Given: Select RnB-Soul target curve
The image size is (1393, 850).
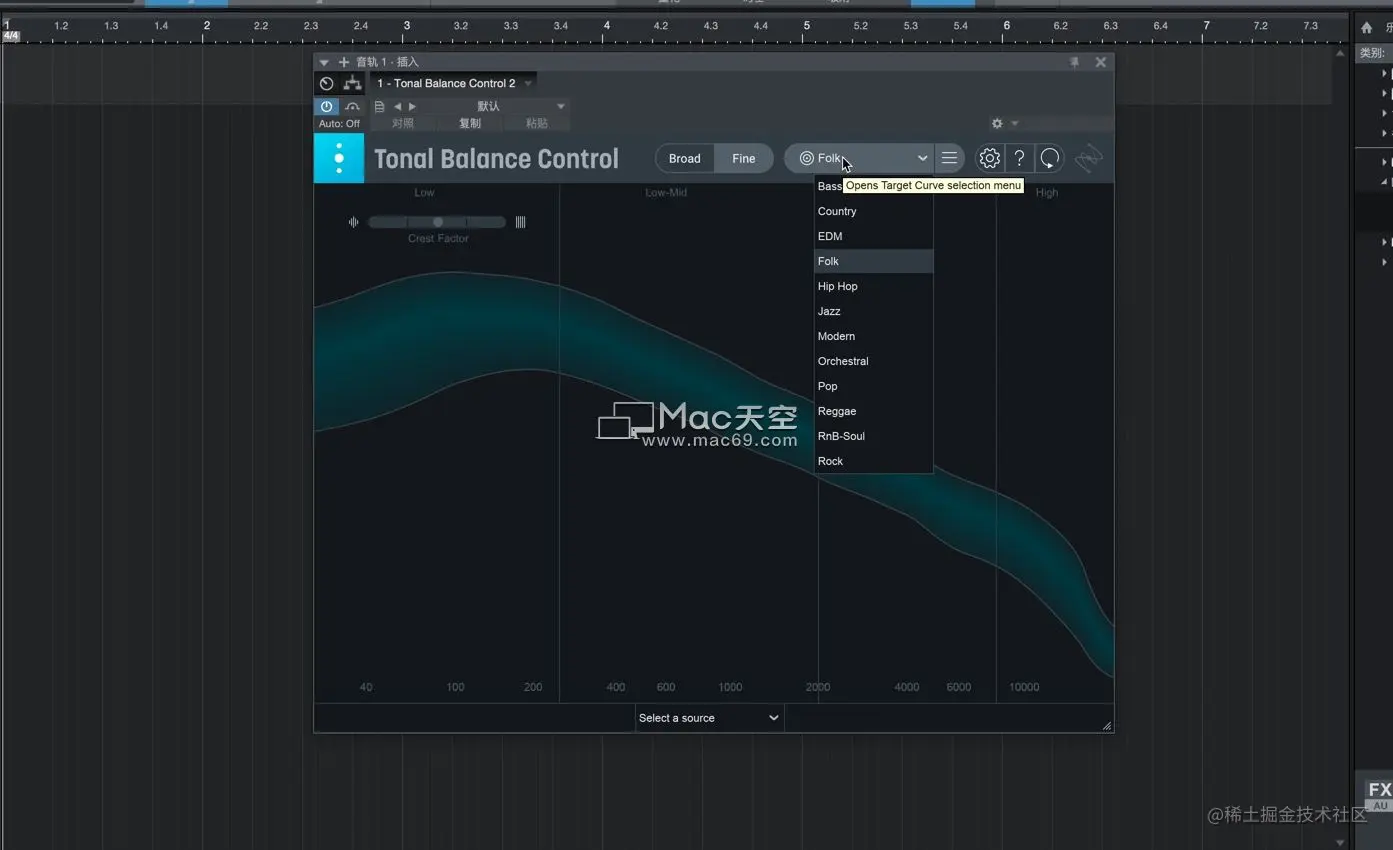Looking at the screenshot, I should (873, 436).
